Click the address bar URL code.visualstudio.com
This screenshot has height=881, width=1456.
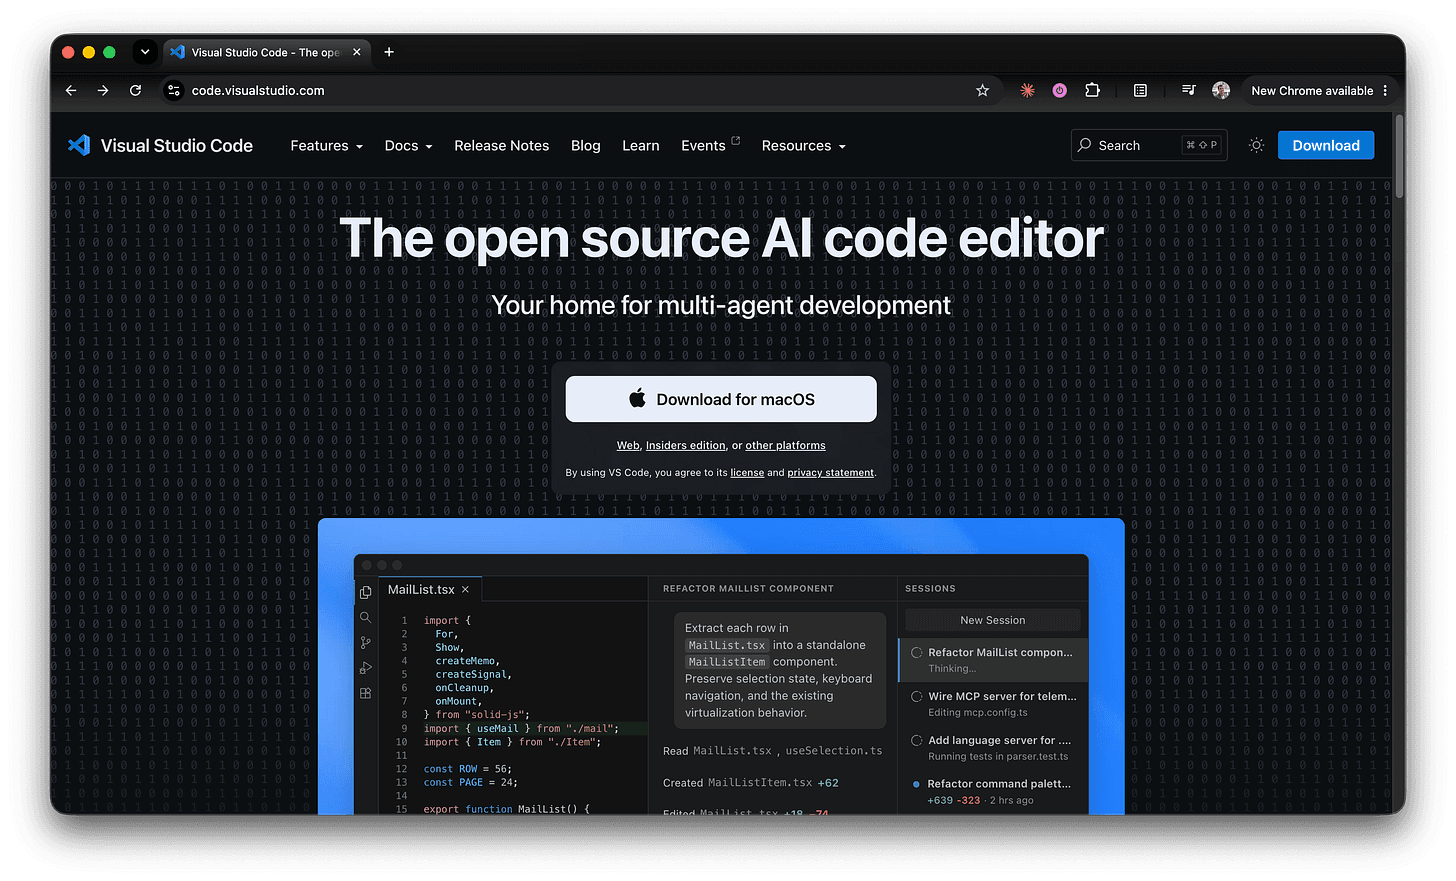pos(258,90)
